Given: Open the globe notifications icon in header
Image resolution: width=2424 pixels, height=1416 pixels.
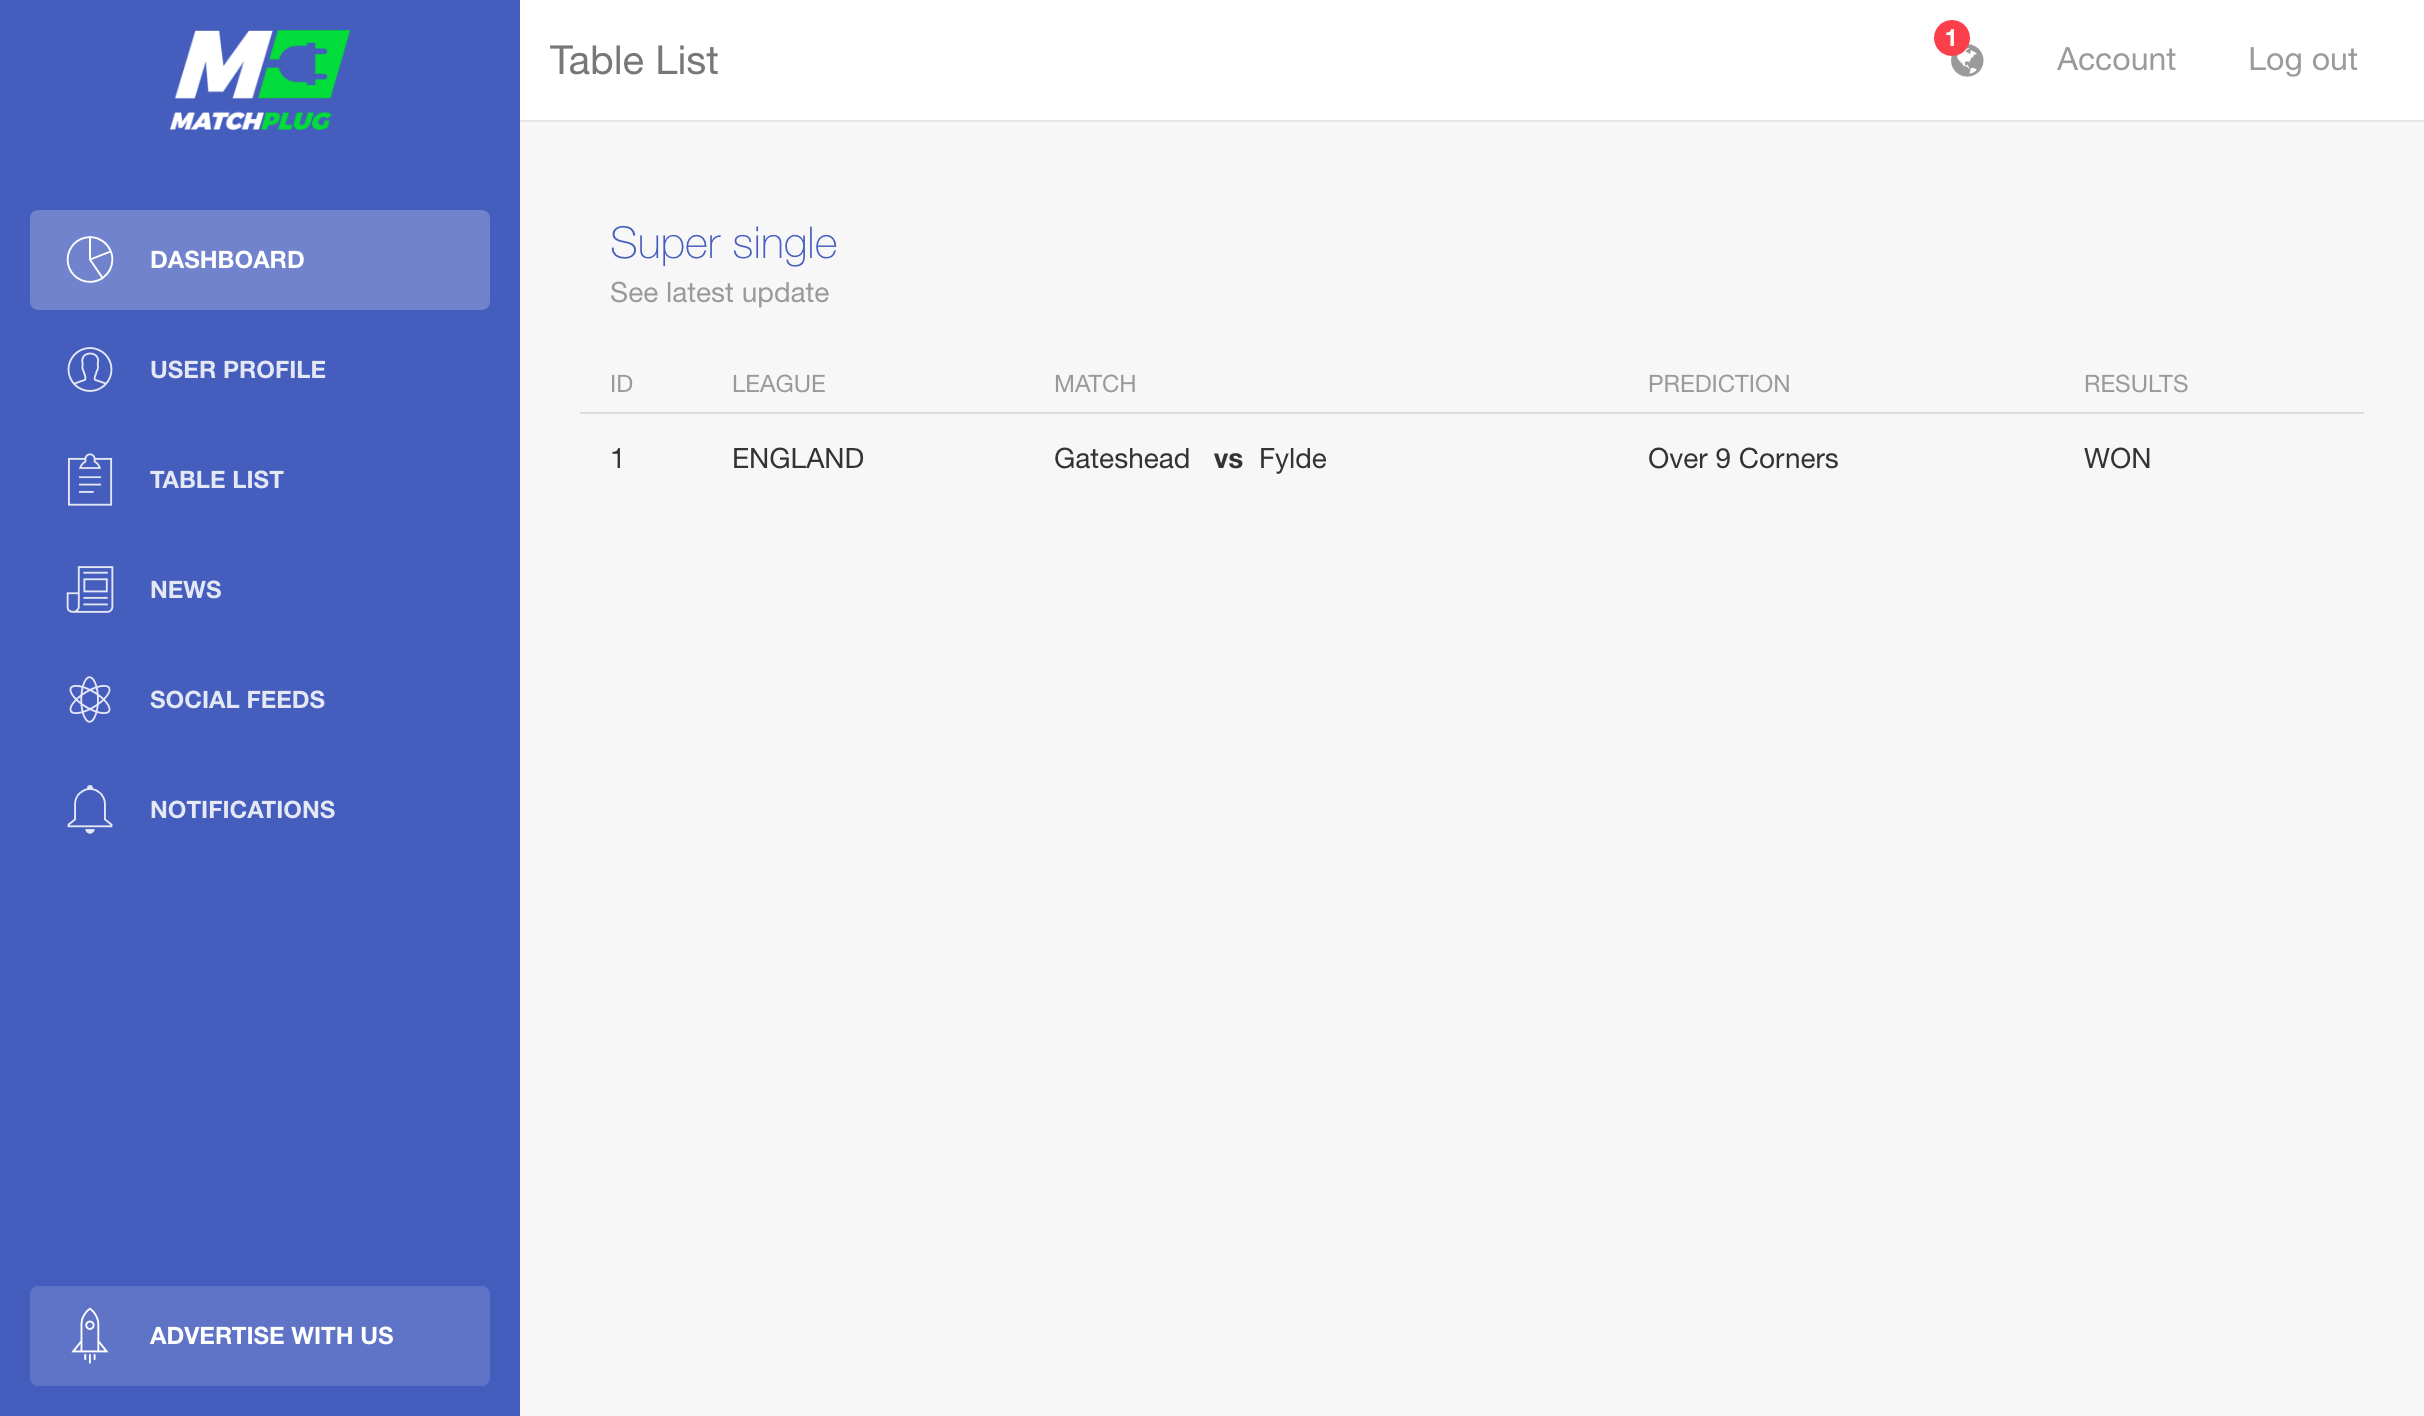Looking at the screenshot, I should tap(1968, 62).
